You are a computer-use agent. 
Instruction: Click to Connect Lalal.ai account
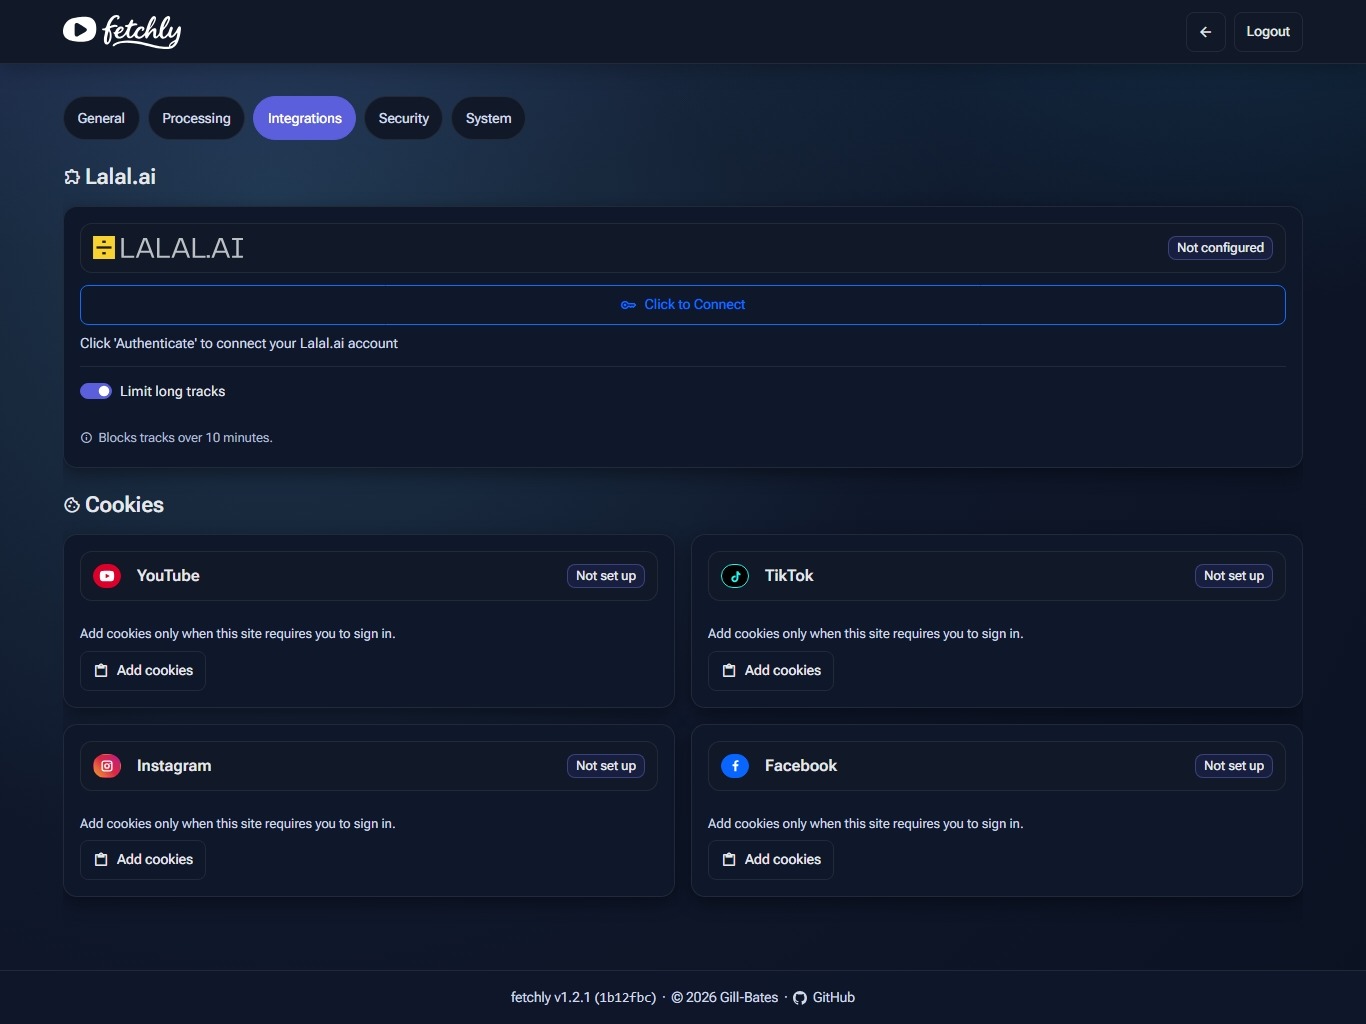point(682,305)
